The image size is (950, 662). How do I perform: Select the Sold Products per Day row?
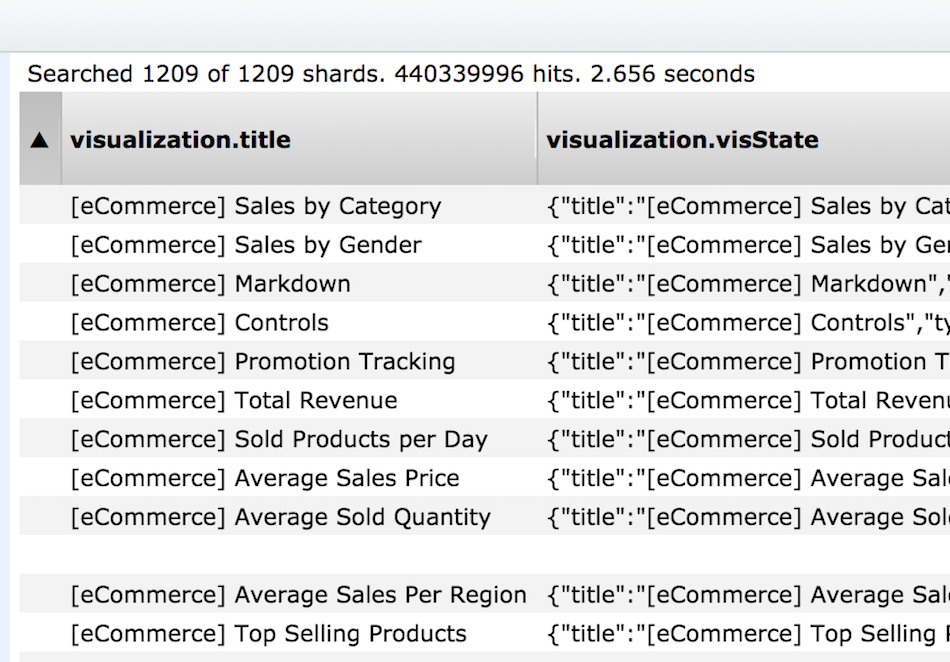(279, 440)
